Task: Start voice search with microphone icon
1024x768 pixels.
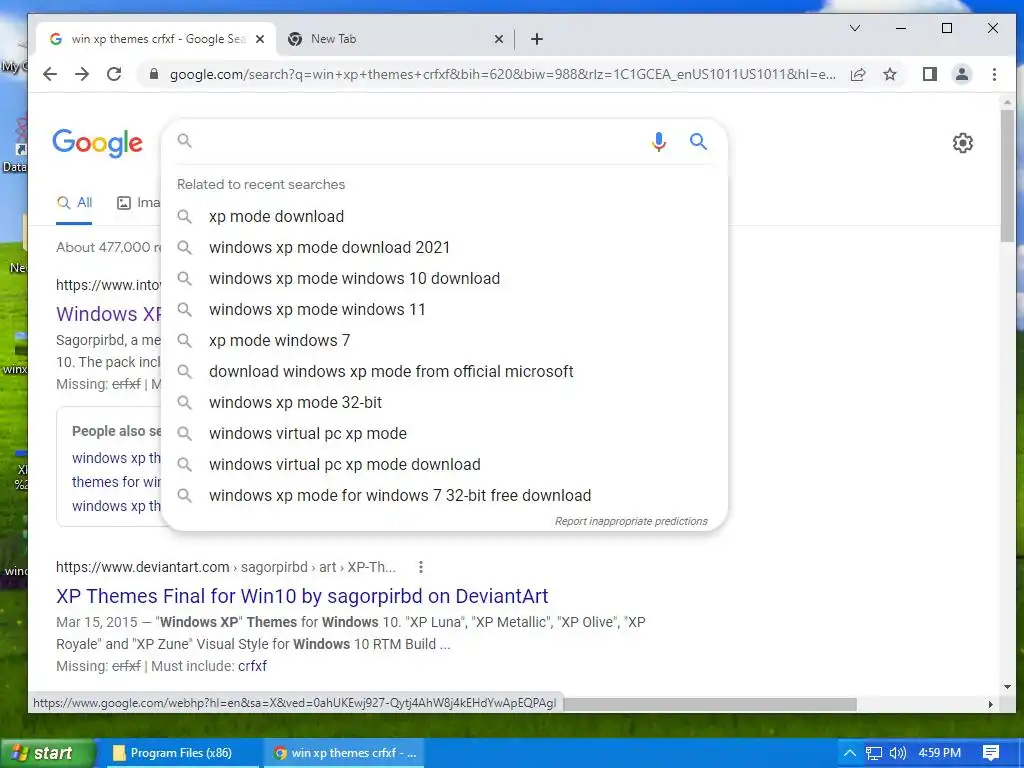Action: coord(659,142)
